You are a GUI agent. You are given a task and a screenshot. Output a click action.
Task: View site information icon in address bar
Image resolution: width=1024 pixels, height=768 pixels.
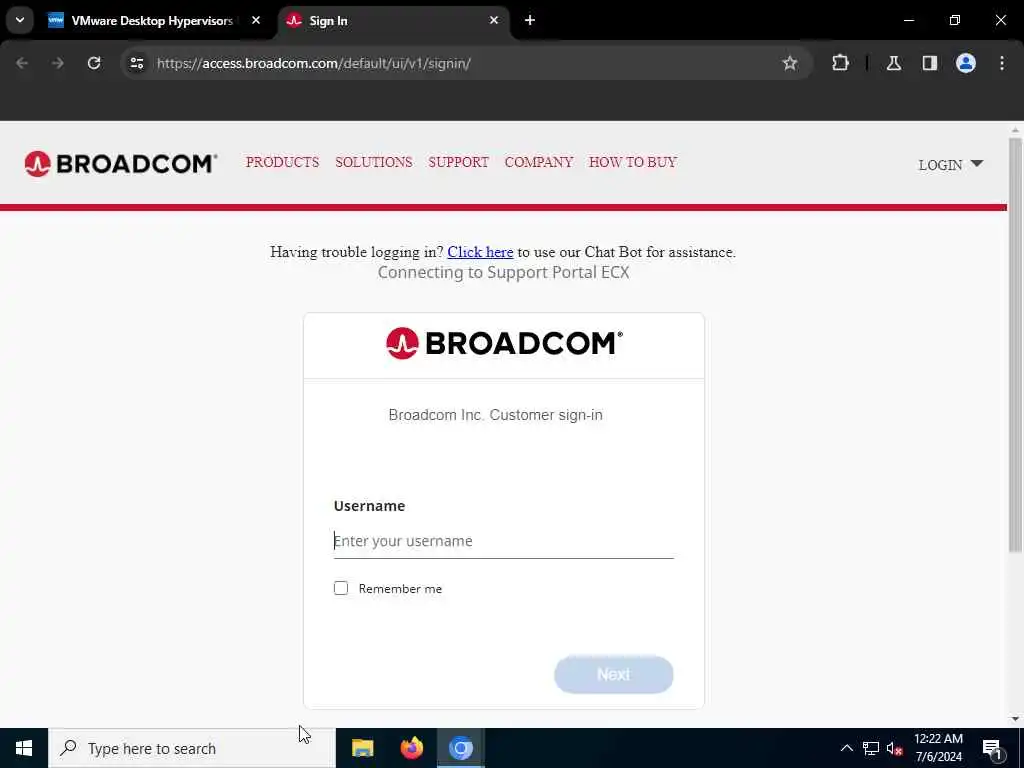pos(136,63)
